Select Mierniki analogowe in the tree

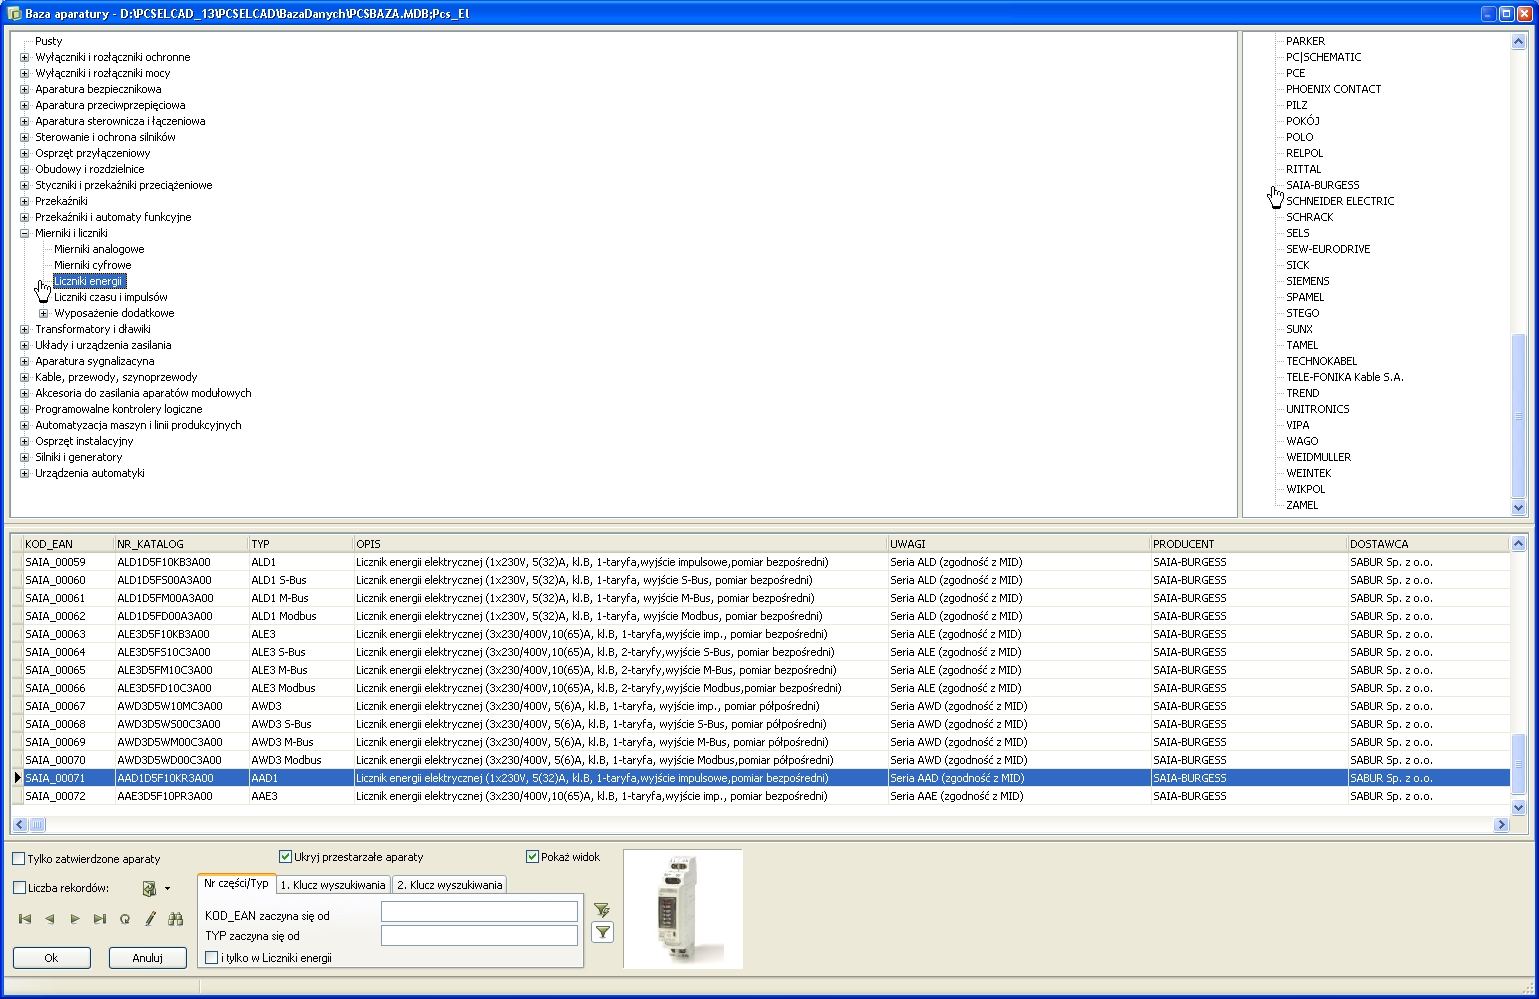99,249
